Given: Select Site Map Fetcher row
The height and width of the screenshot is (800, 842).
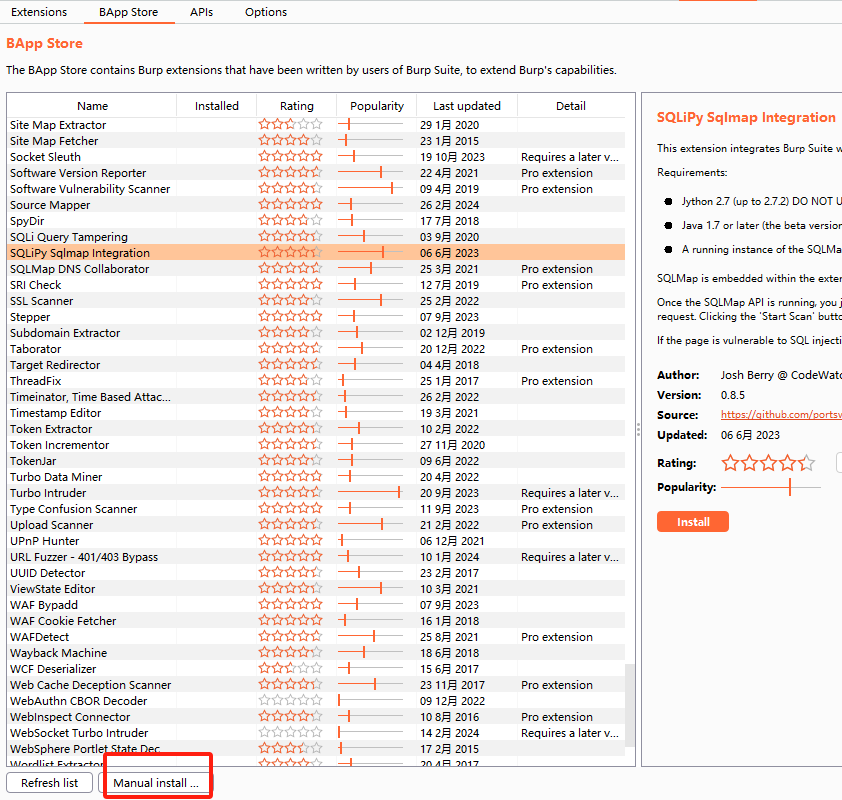Looking at the screenshot, I should coord(316,141).
